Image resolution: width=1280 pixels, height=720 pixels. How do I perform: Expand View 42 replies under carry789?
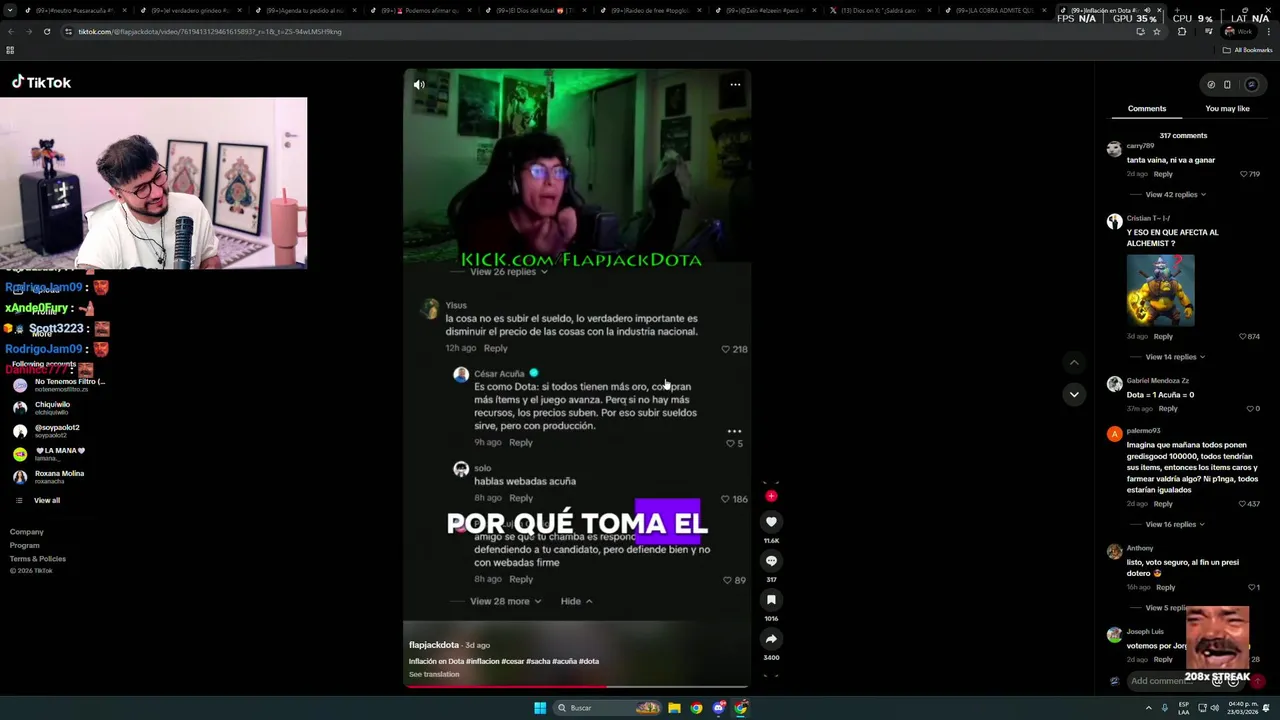tap(1175, 195)
